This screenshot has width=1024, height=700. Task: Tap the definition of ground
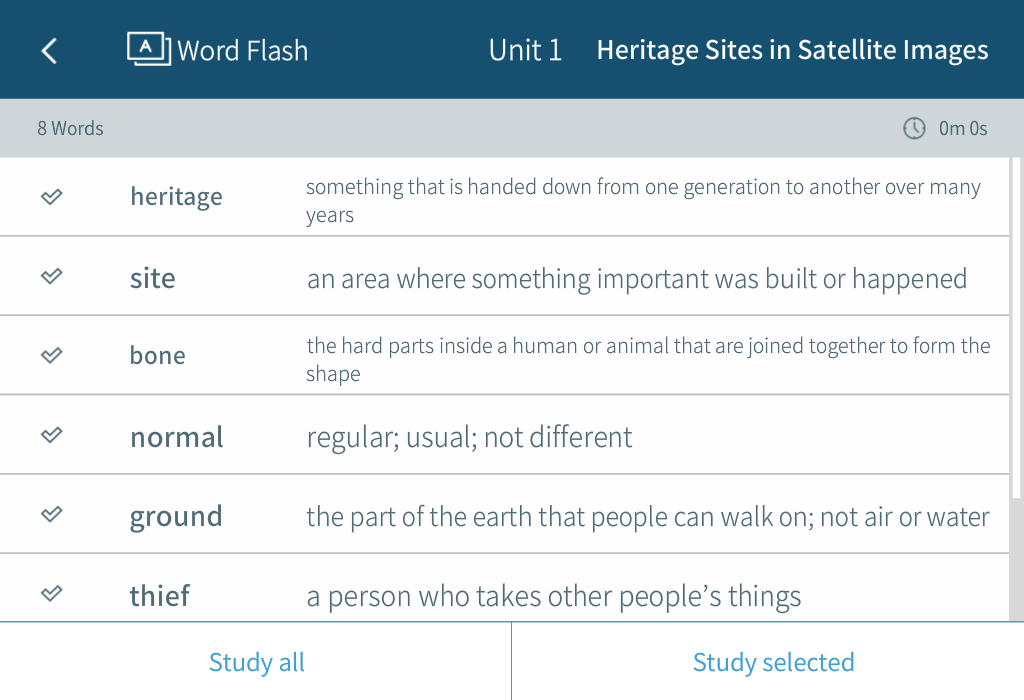click(x=647, y=517)
